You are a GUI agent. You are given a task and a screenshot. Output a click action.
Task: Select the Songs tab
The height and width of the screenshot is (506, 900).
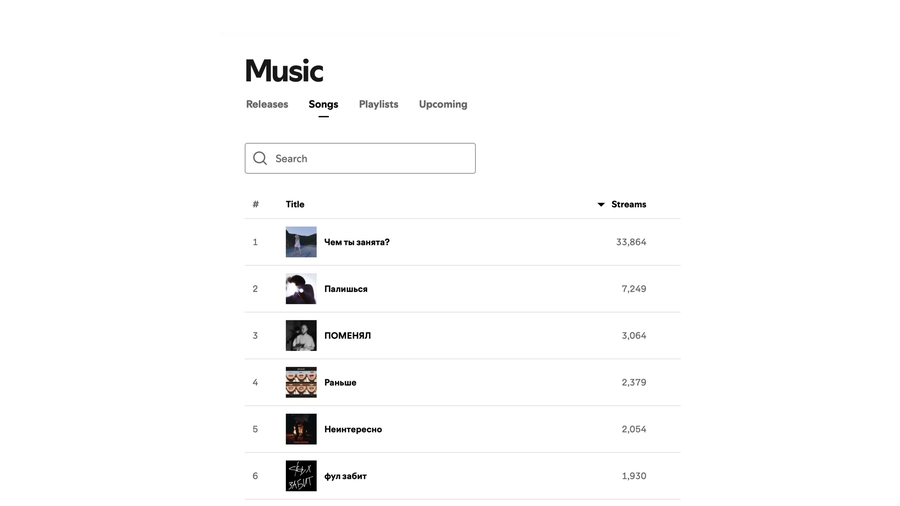(323, 104)
